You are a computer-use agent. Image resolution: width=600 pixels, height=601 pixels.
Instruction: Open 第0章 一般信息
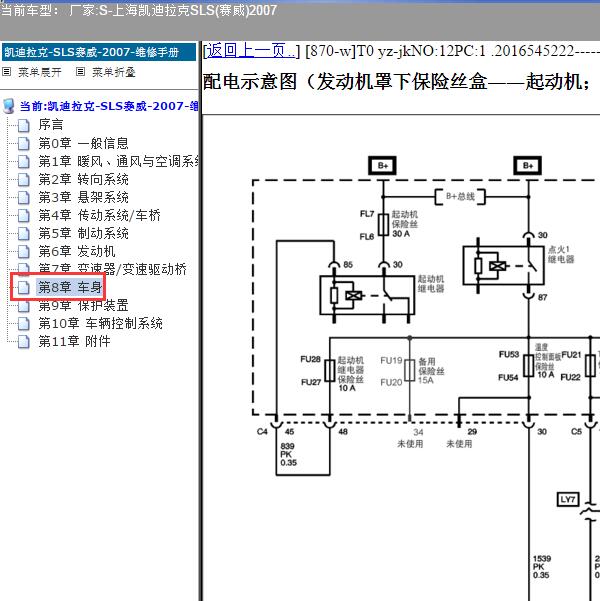point(83,143)
